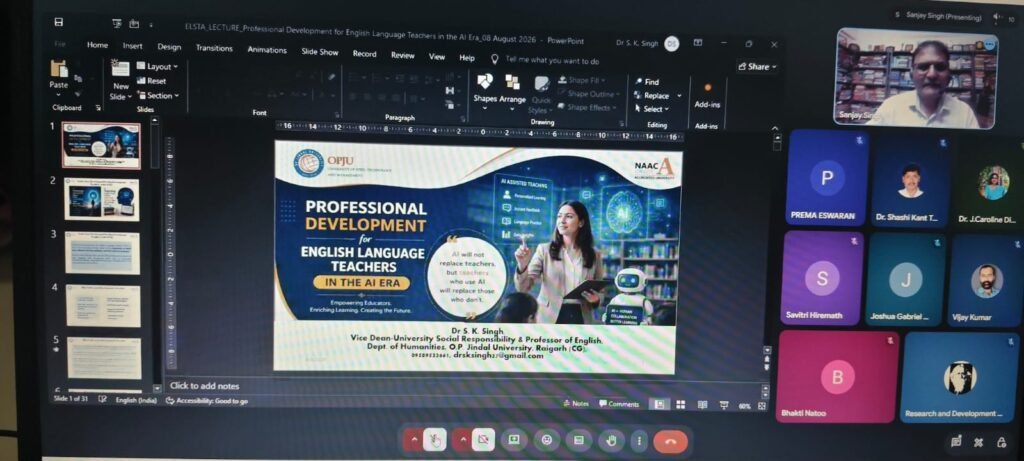This screenshot has height=461, width=1024.
Task: Click the Dr S. K. Singh account avatar
Action: [671, 44]
